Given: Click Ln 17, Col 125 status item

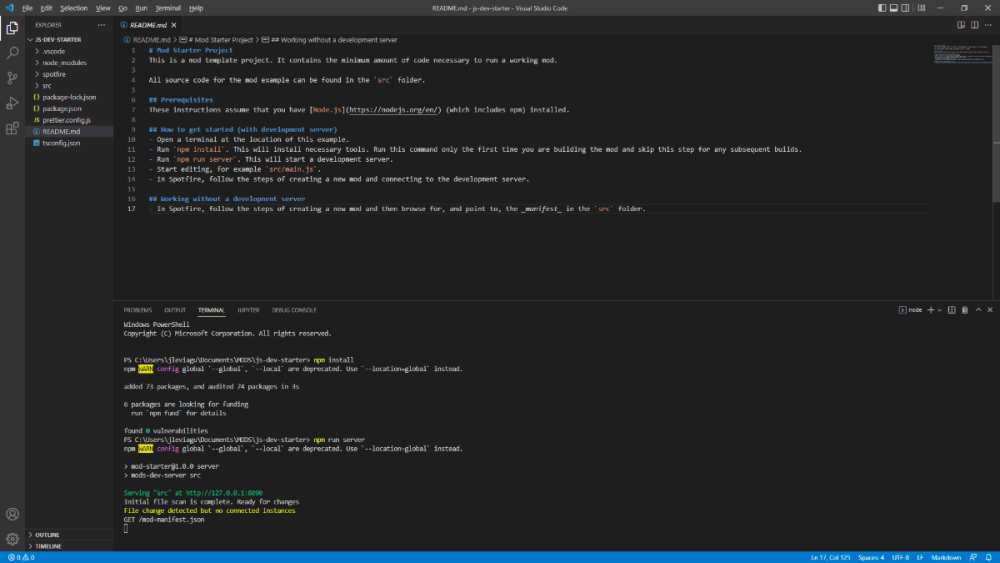Looking at the screenshot, I should pos(830,557).
